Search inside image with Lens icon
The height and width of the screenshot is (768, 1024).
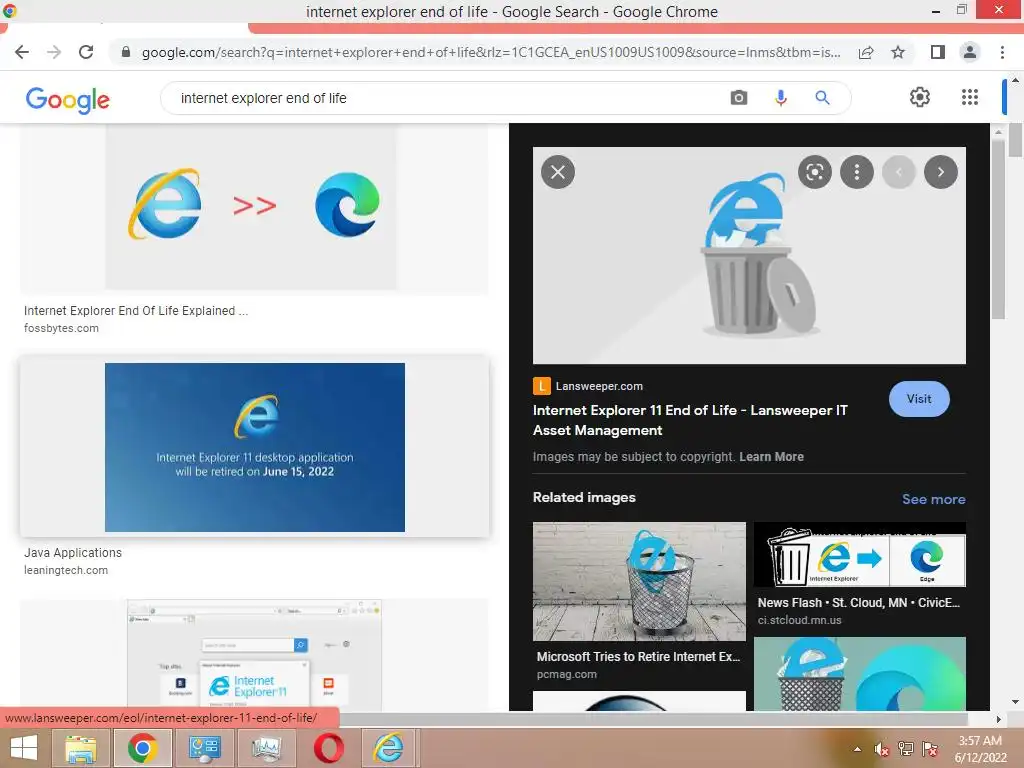click(814, 172)
